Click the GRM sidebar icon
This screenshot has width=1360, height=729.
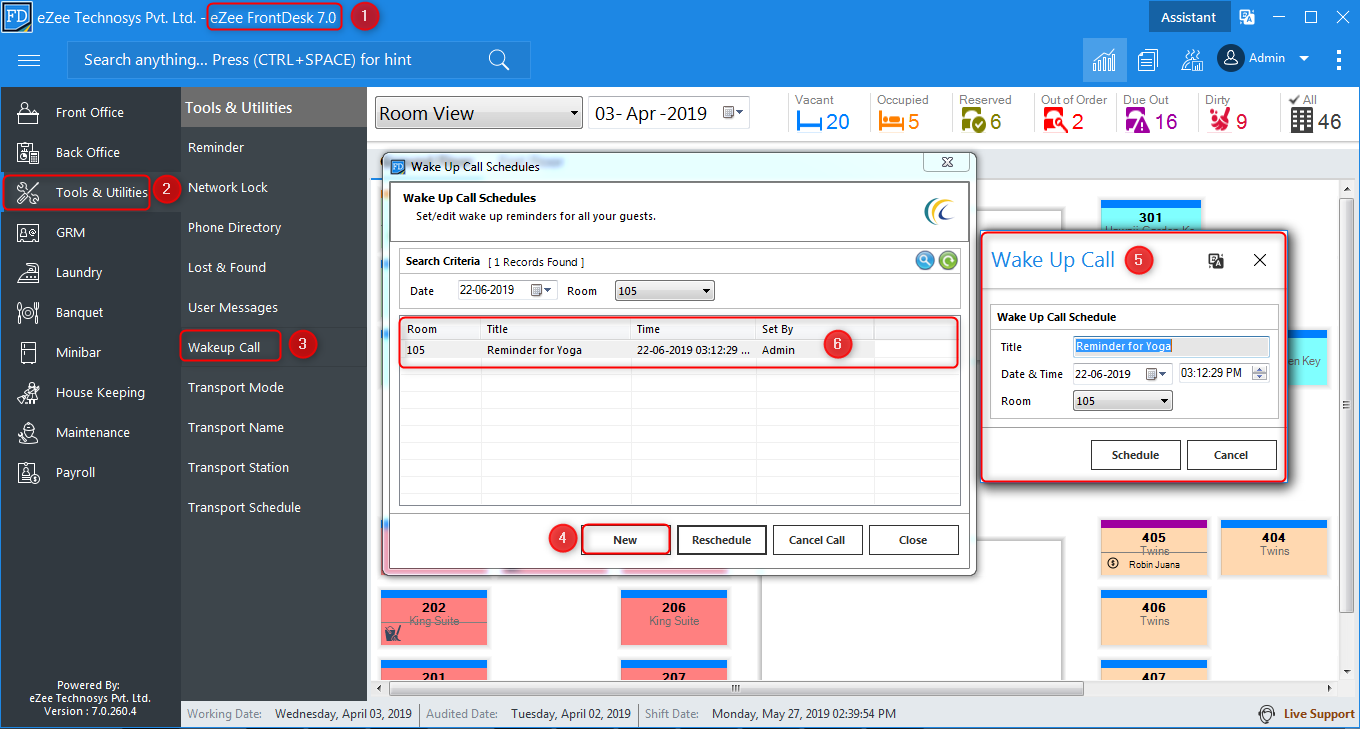point(28,232)
